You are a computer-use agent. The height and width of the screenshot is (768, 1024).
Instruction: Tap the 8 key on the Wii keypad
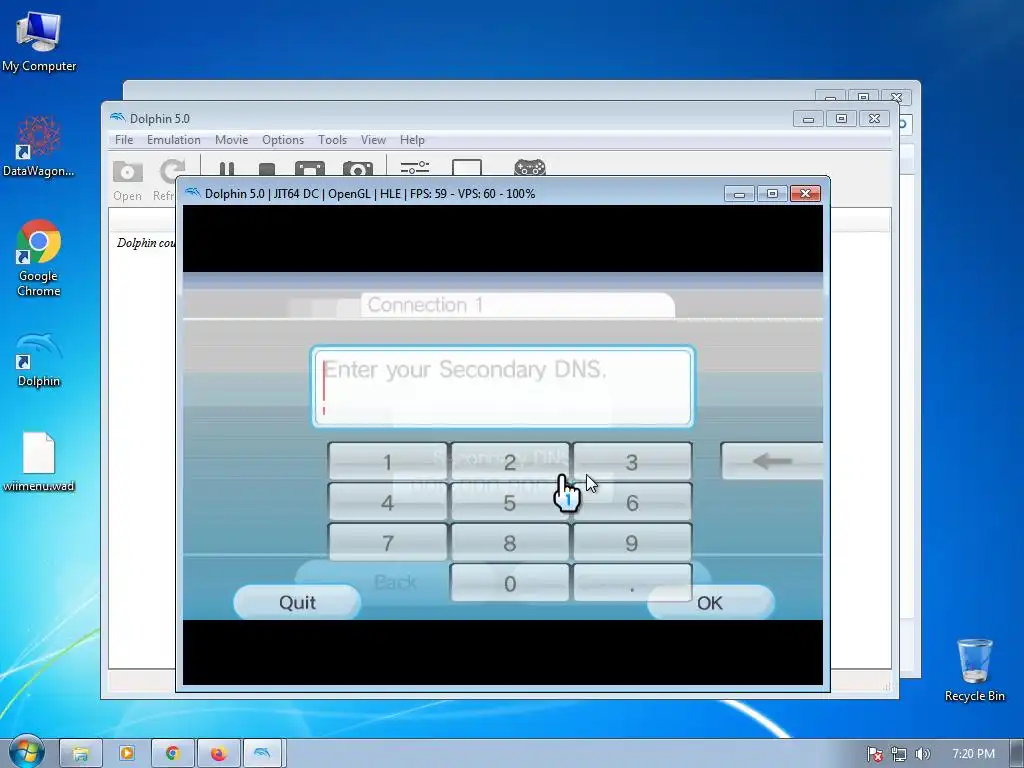[x=509, y=543]
